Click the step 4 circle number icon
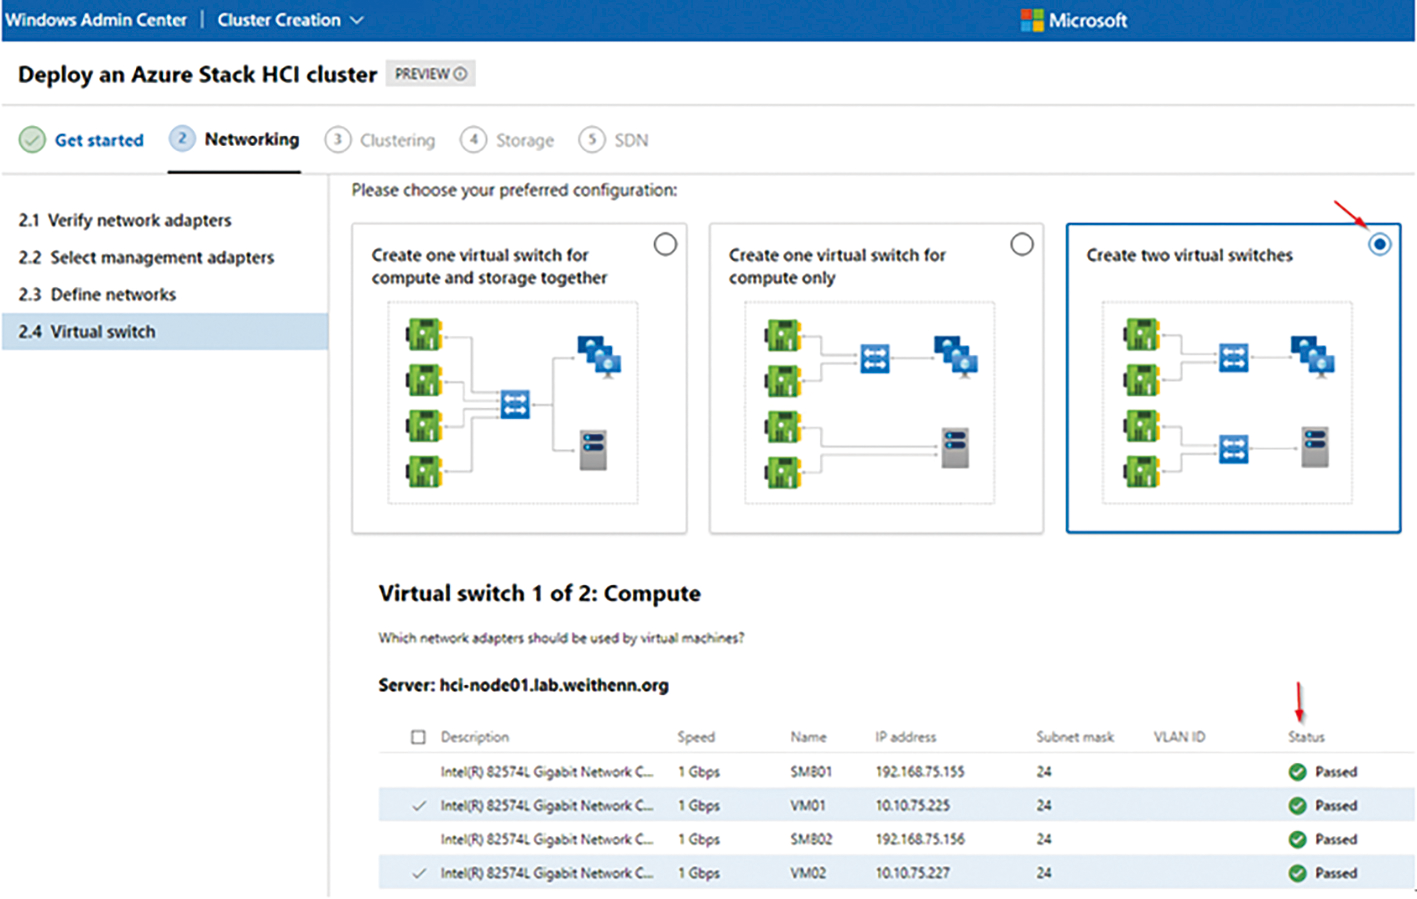 click(x=473, y=139)
